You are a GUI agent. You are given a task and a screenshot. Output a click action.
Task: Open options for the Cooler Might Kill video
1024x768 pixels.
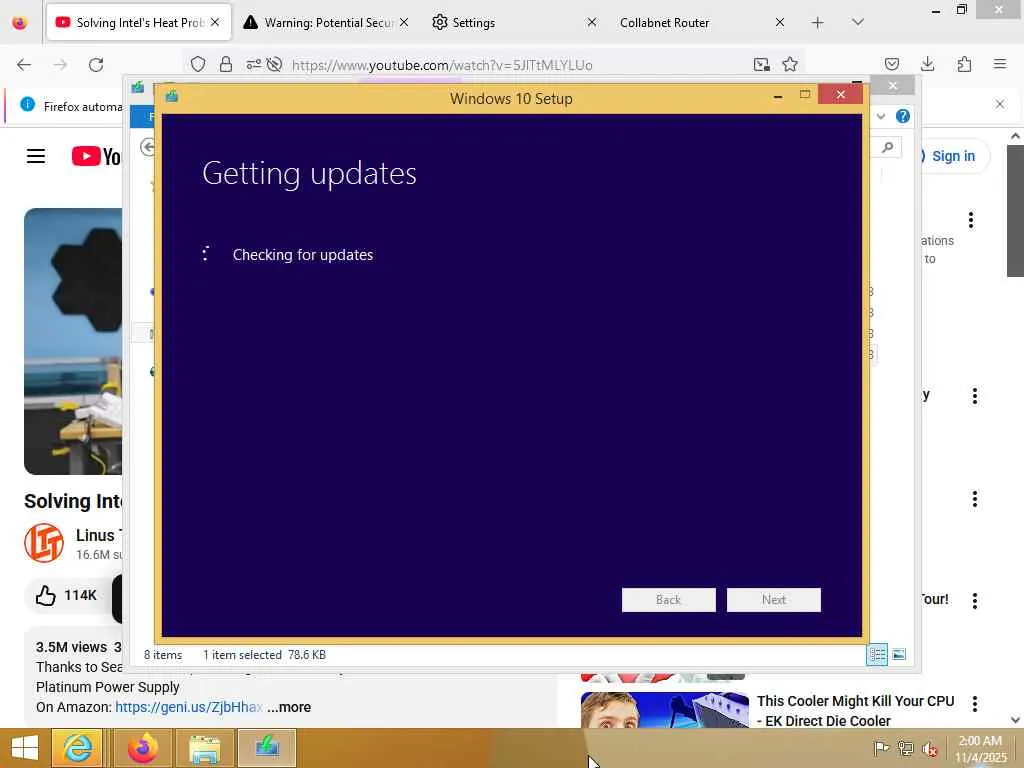(974, 704)
